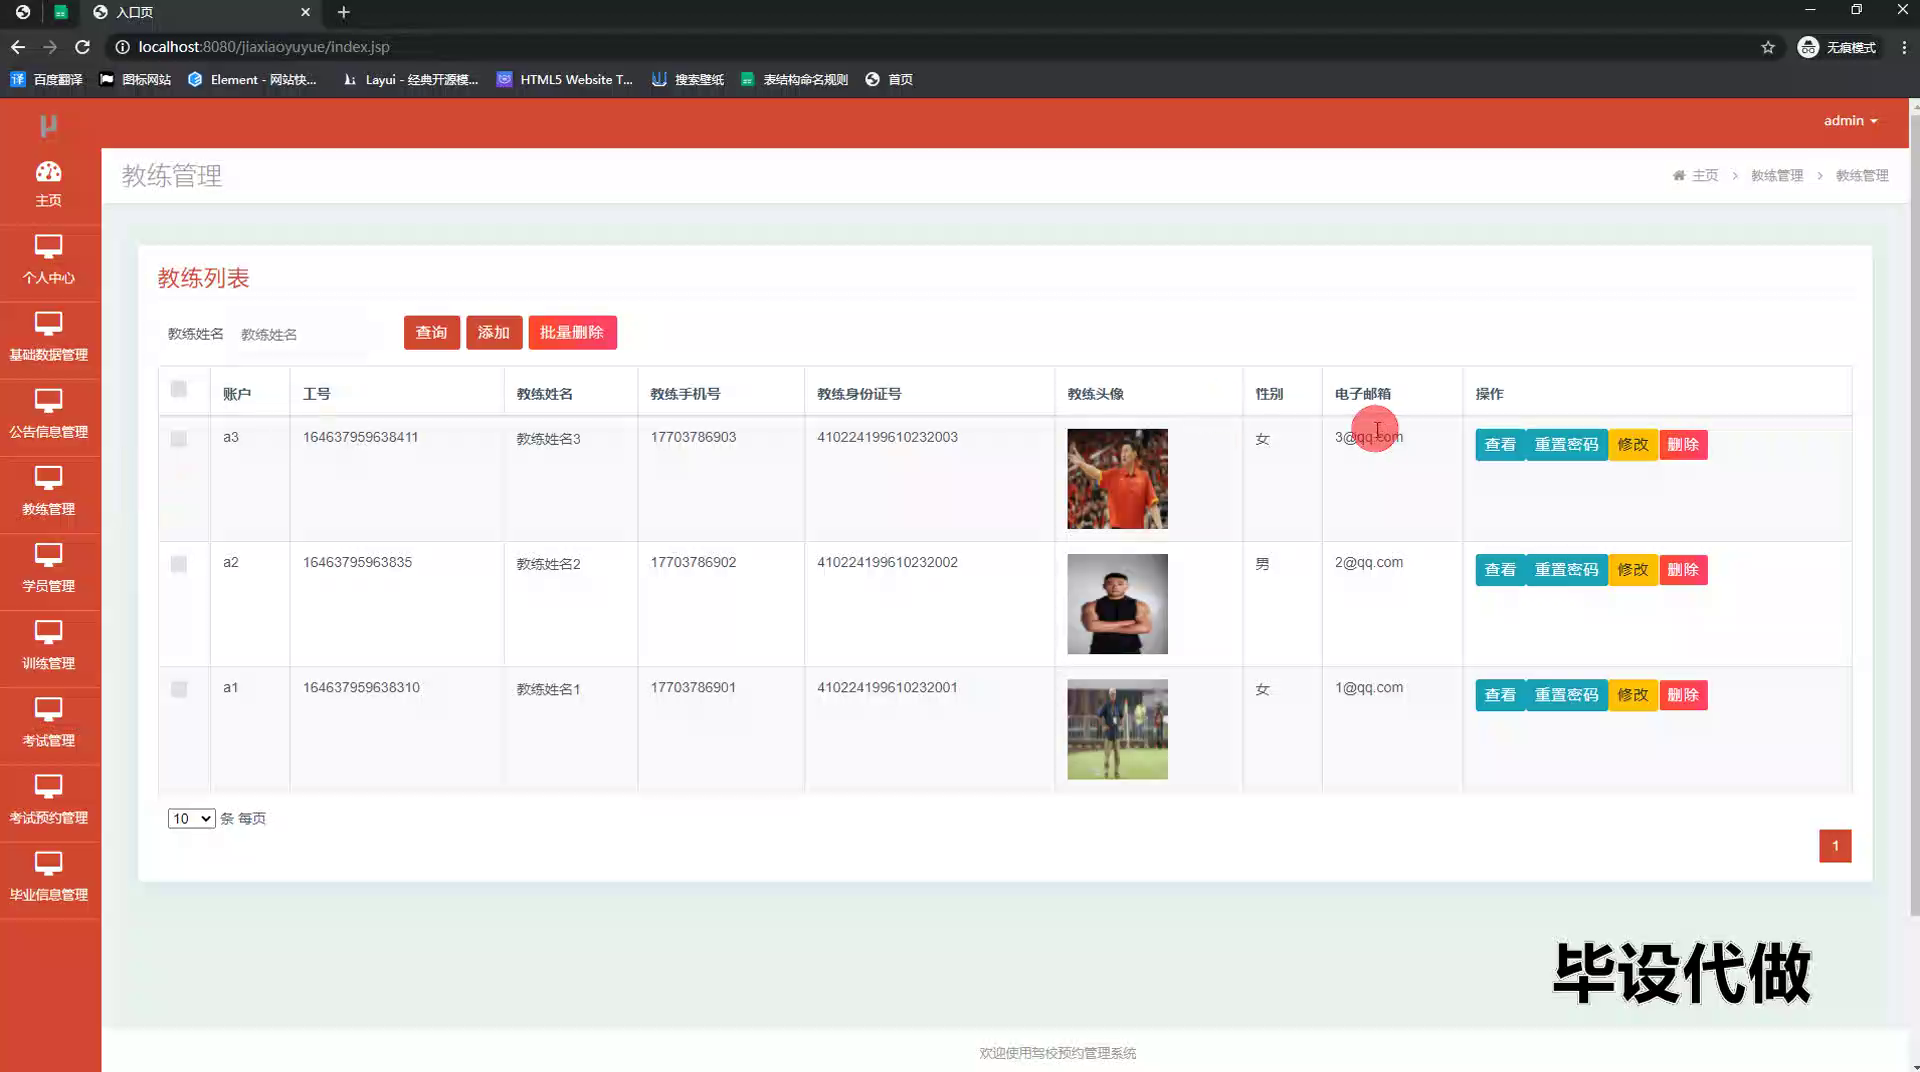
Task: Open 基础数据管理 icon in sidebar
Action: point(48,324)
